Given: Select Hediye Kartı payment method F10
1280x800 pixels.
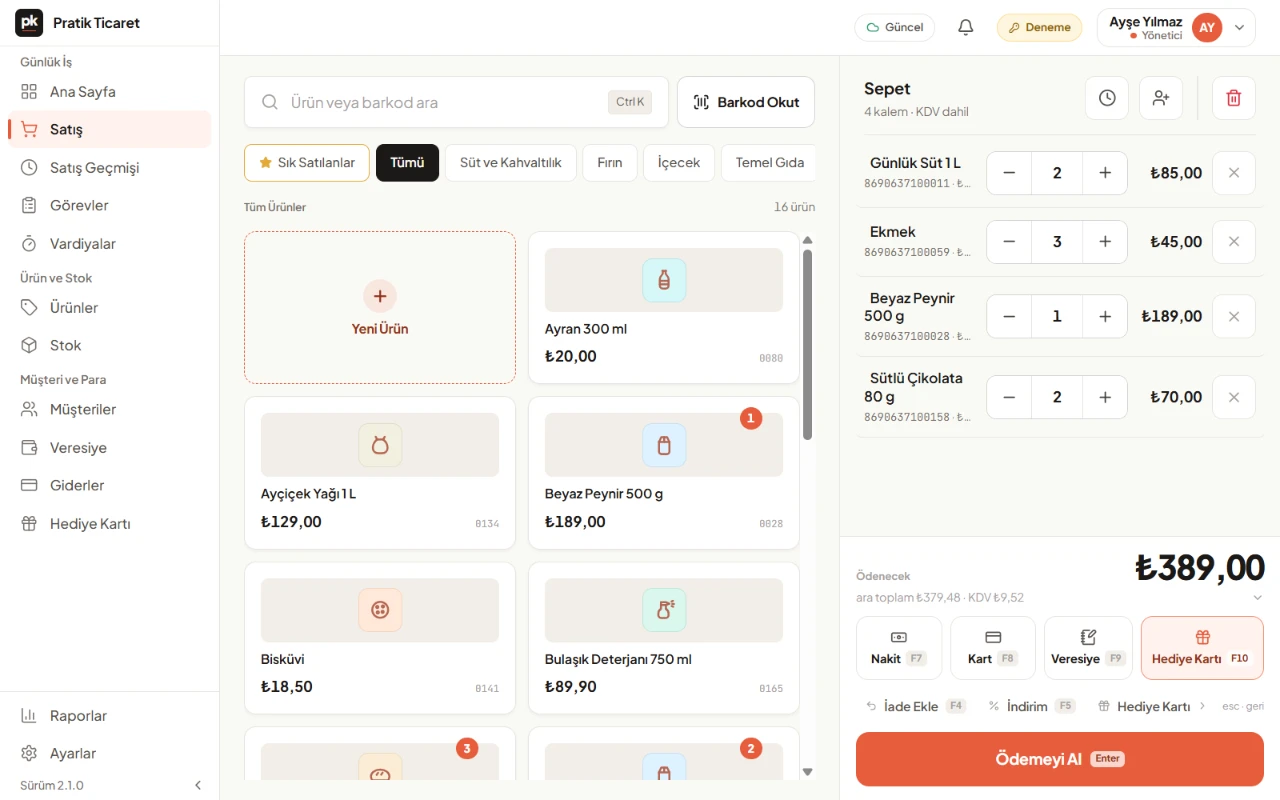Looking at the screenshot, I should (x=1202, y=648).
